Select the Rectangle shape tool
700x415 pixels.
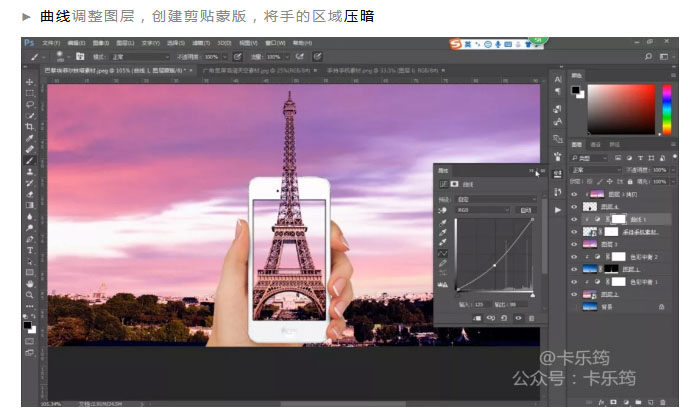point(30,273)
